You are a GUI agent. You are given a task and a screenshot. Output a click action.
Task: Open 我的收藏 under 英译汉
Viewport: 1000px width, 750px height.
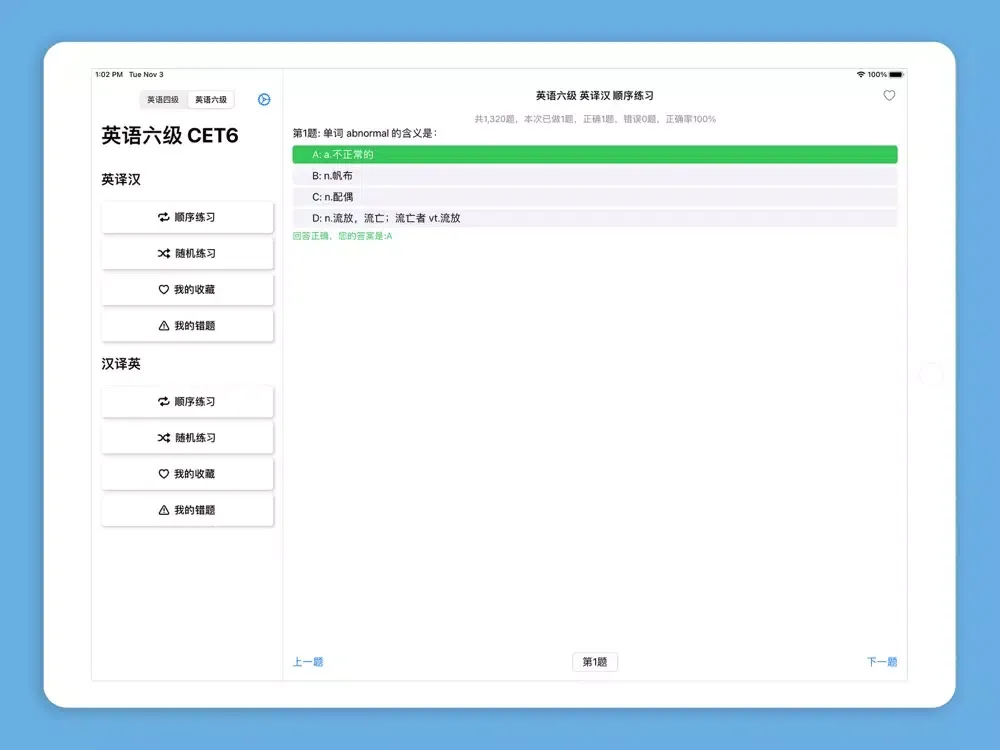pos(187,290)
